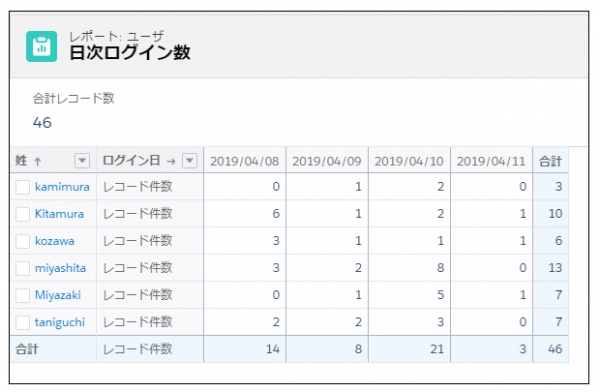600x392 pixels.
Task: Click レコード件数 in the kamimura row
Action: pos(138,187)
